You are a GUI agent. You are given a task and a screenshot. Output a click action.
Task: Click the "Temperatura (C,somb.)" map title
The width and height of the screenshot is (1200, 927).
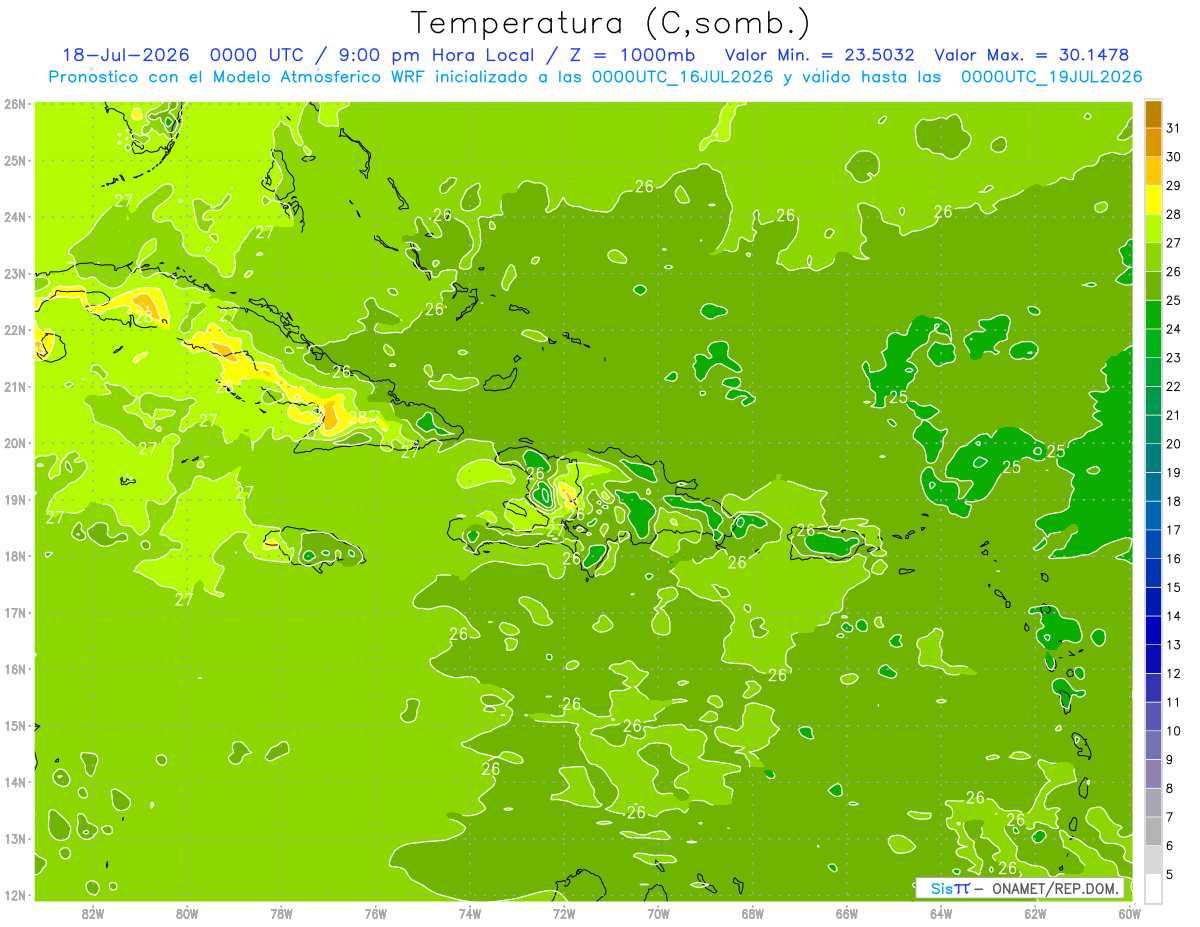tap(611, 23)
